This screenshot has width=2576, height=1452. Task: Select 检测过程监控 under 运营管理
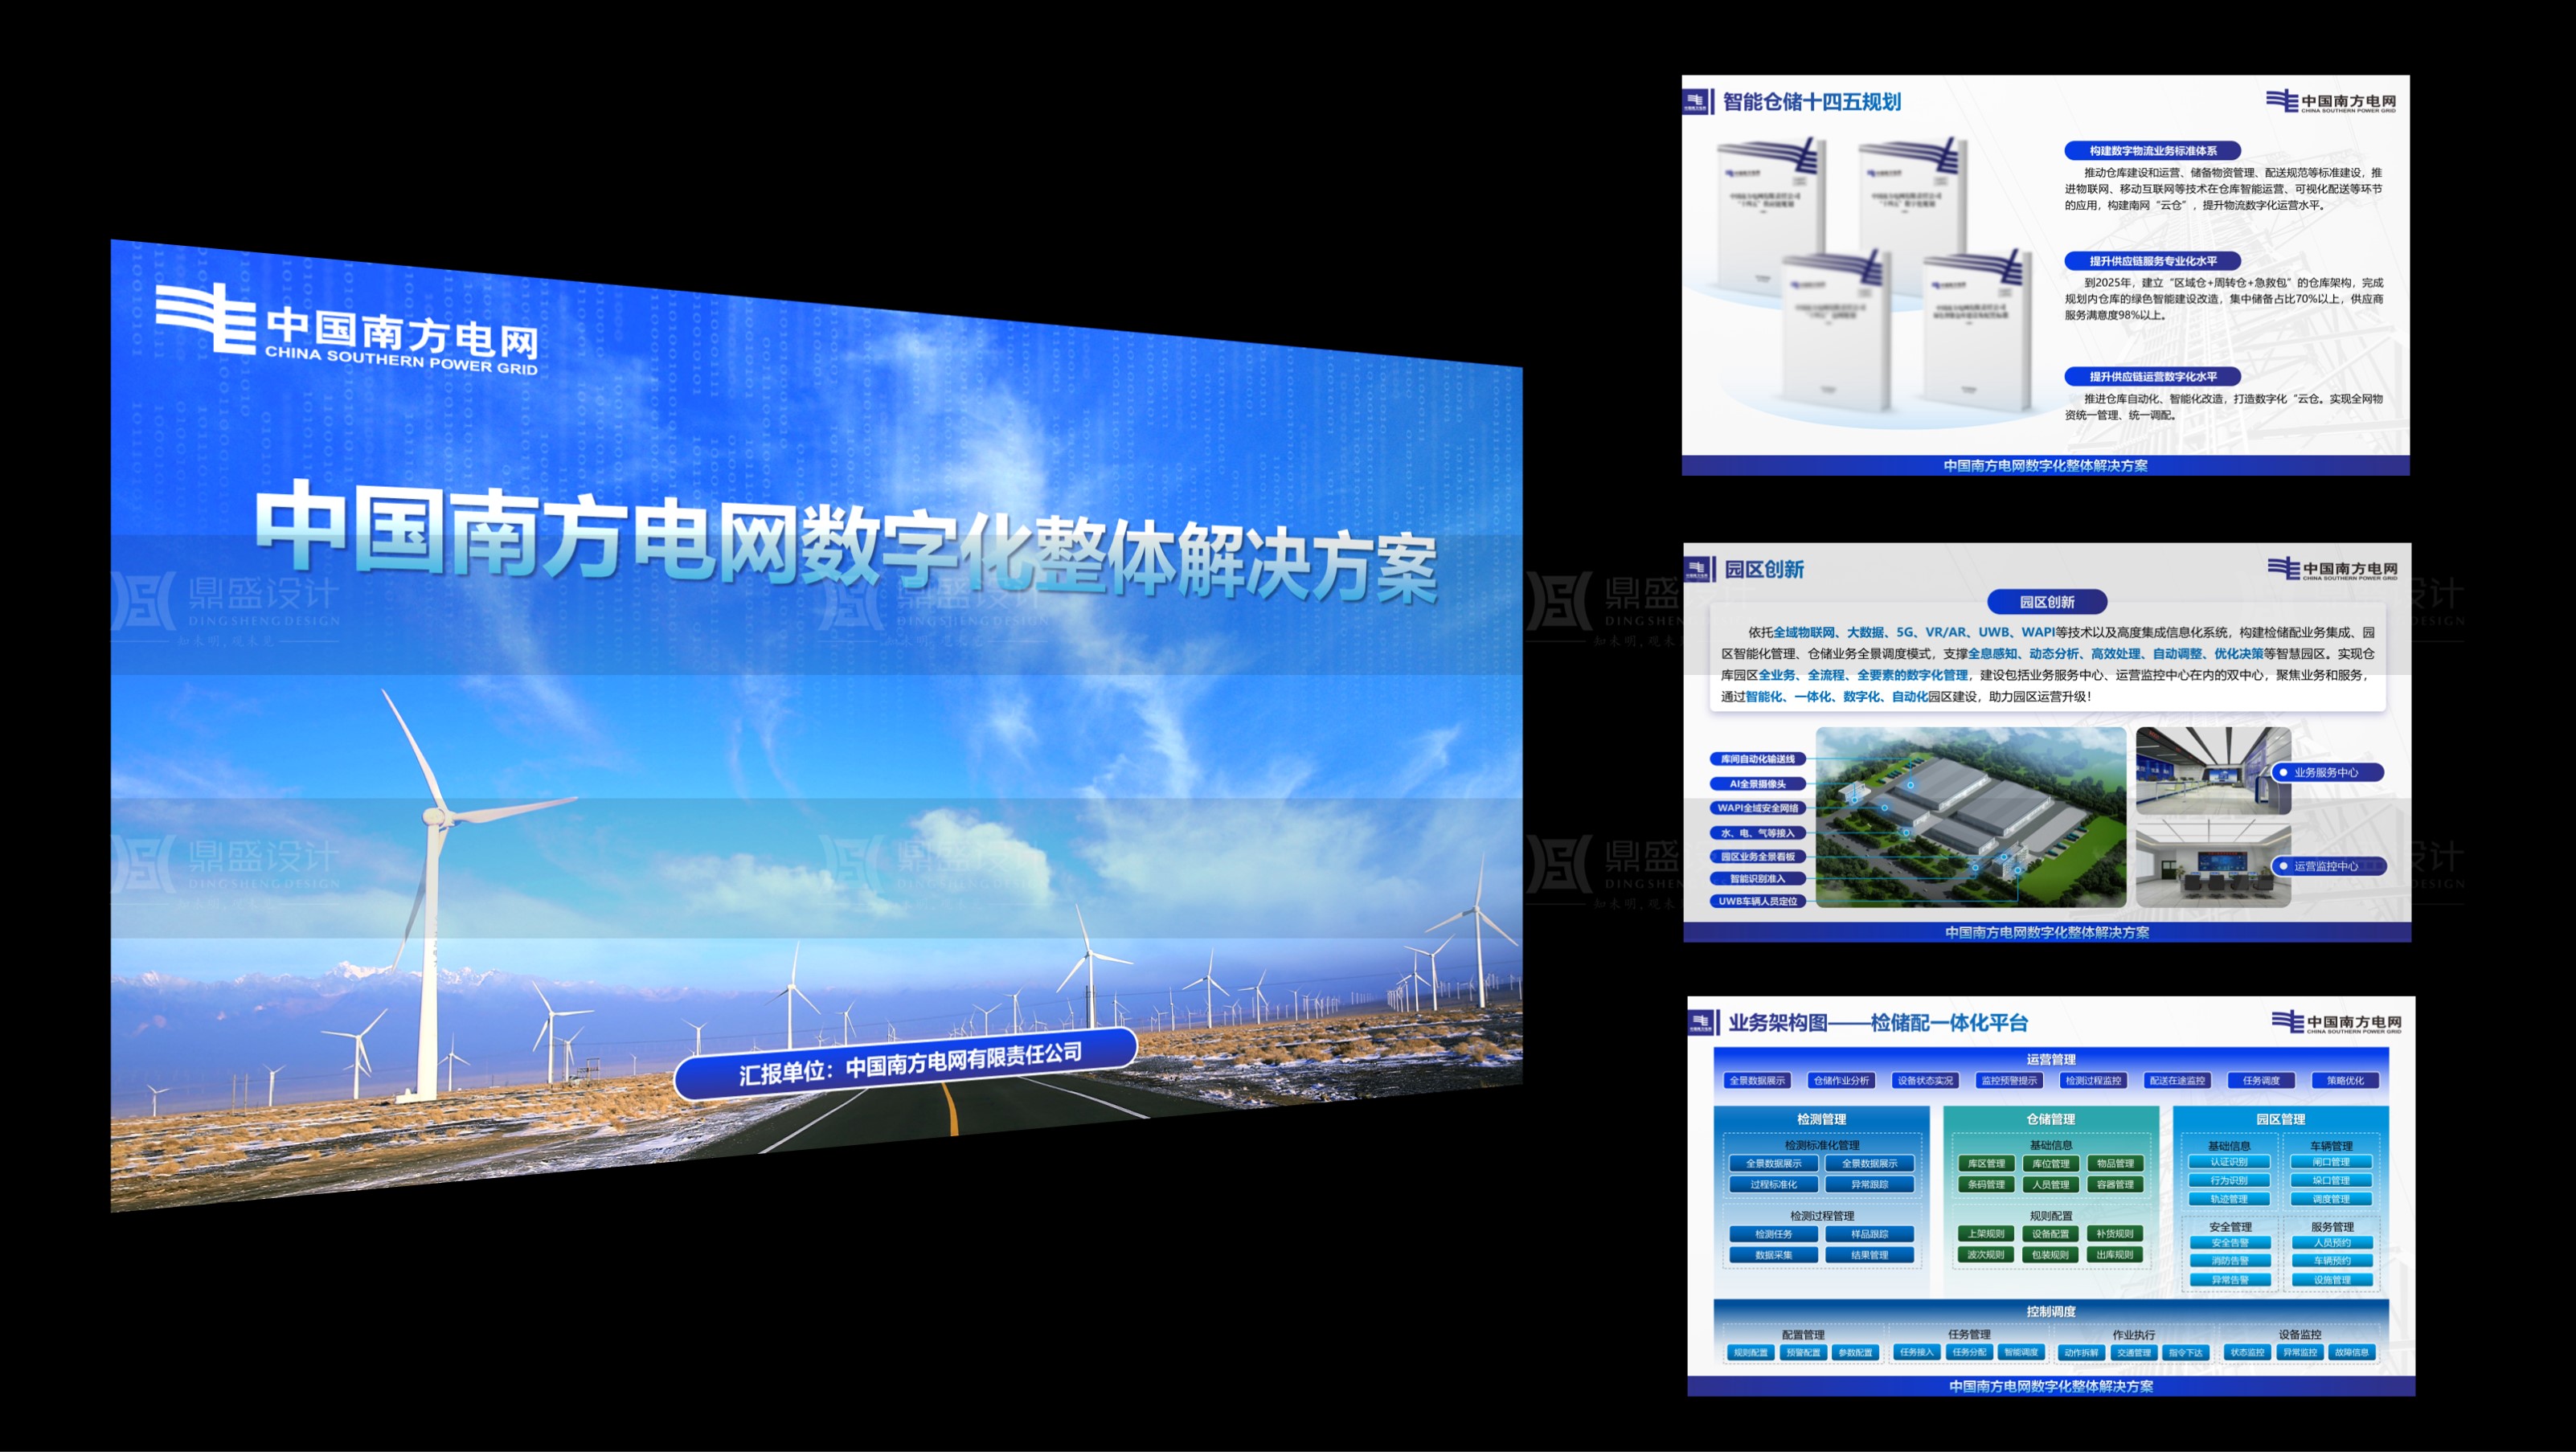tap(2093, 1080)
